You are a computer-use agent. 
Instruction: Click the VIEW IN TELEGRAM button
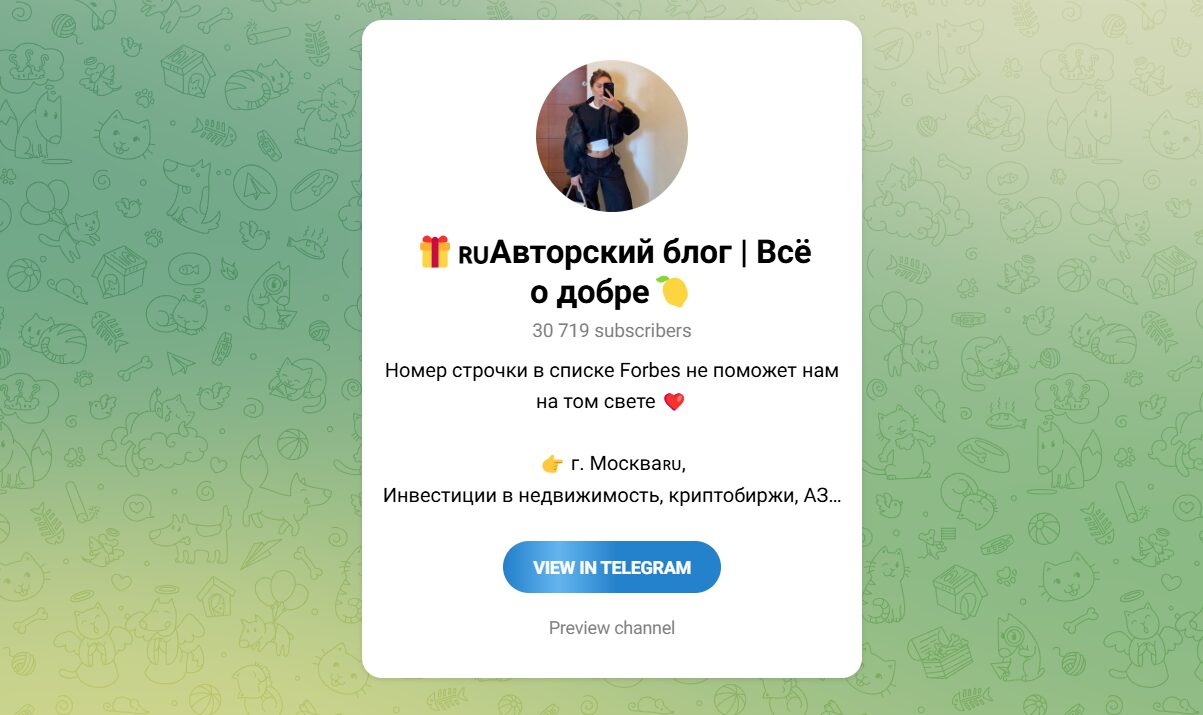[x=611, y=567]
